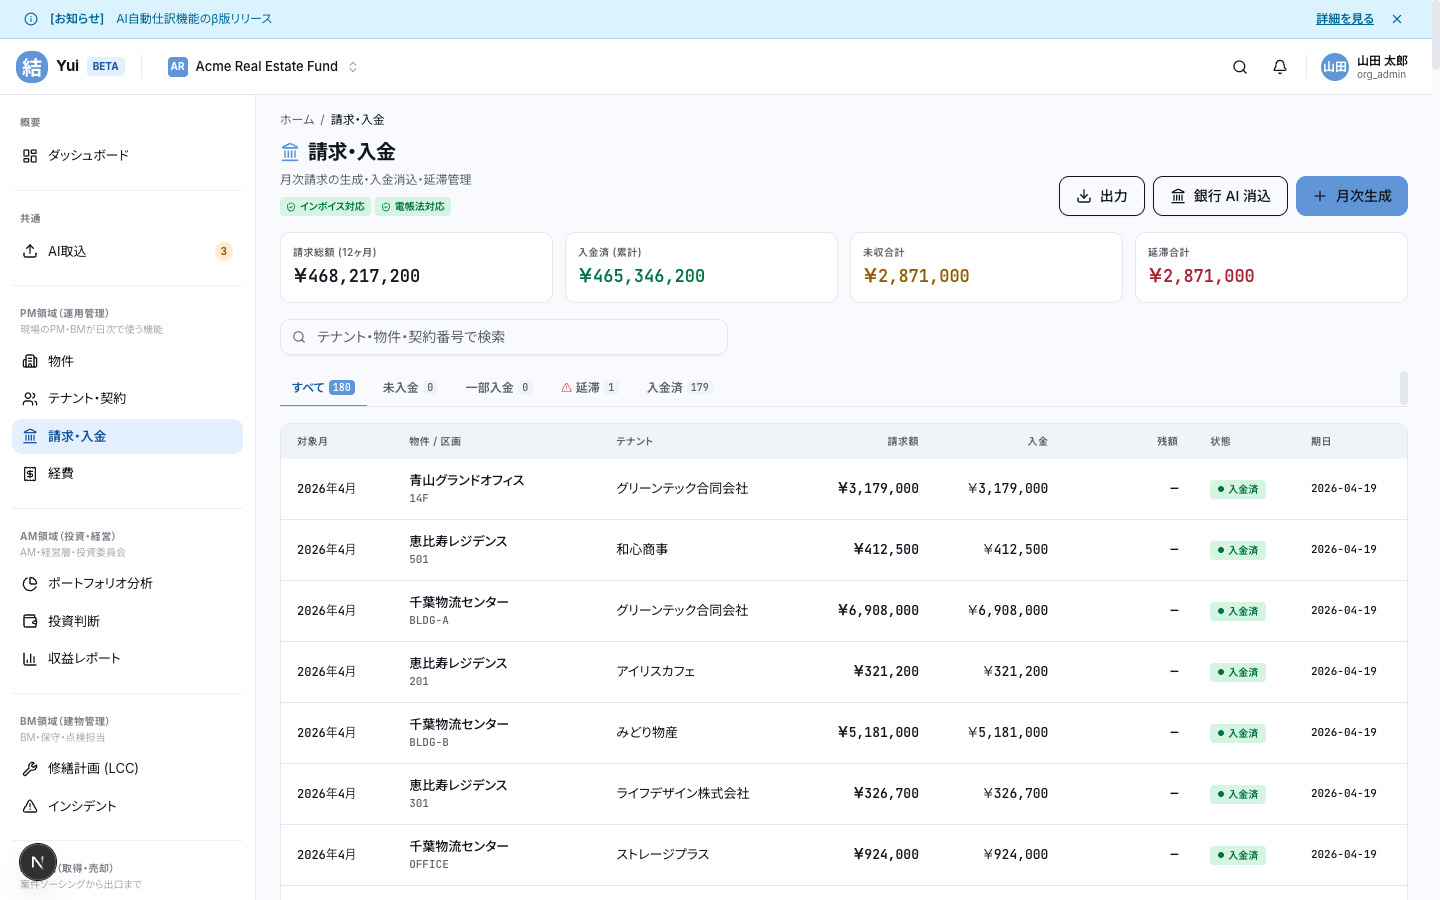Open テナント・契約 in the sidebar
Image resolution: width=1440 pixels, height=900 pixels.
click(x=127, y=399)
